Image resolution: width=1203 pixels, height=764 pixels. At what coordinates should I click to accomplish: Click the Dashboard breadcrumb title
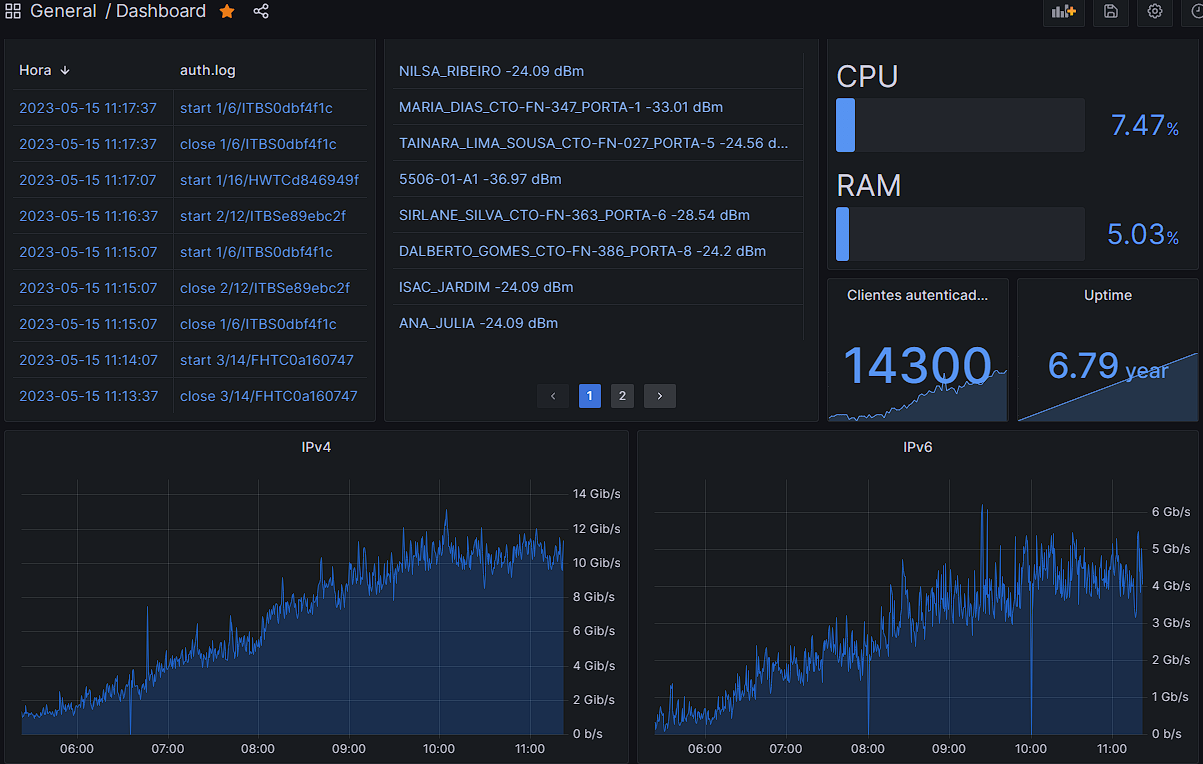pyautogui.click(x=161, y=11)
